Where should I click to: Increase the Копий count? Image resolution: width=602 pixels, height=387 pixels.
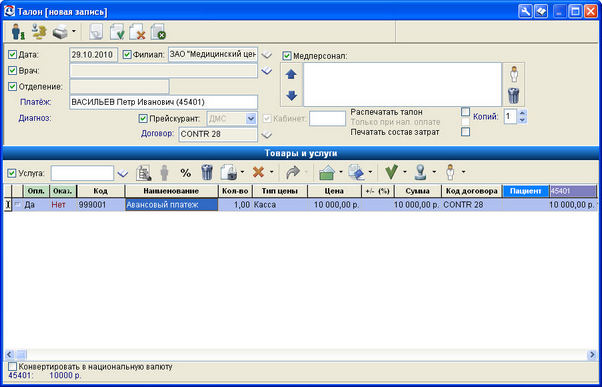[x=522, y=113]
